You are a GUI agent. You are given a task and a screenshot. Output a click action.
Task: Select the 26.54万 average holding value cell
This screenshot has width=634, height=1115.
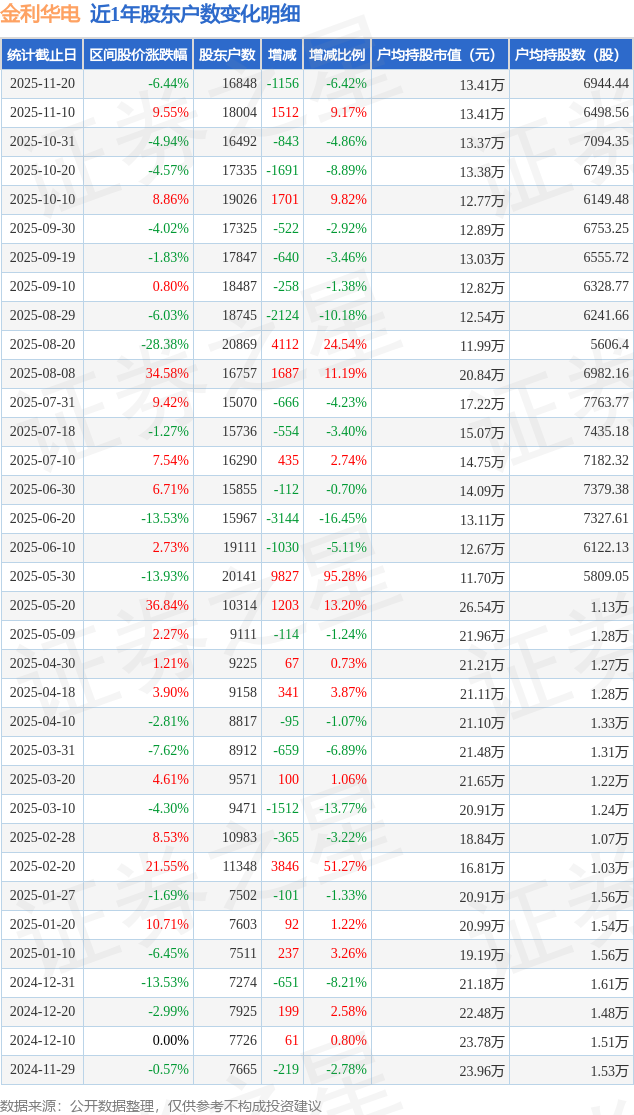coord(481,606)
